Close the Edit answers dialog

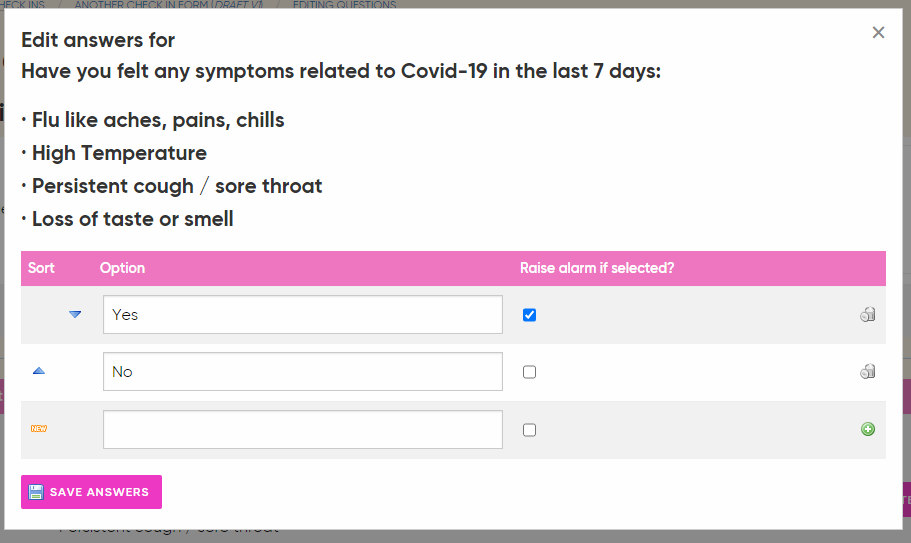click(x=878, y=33)
